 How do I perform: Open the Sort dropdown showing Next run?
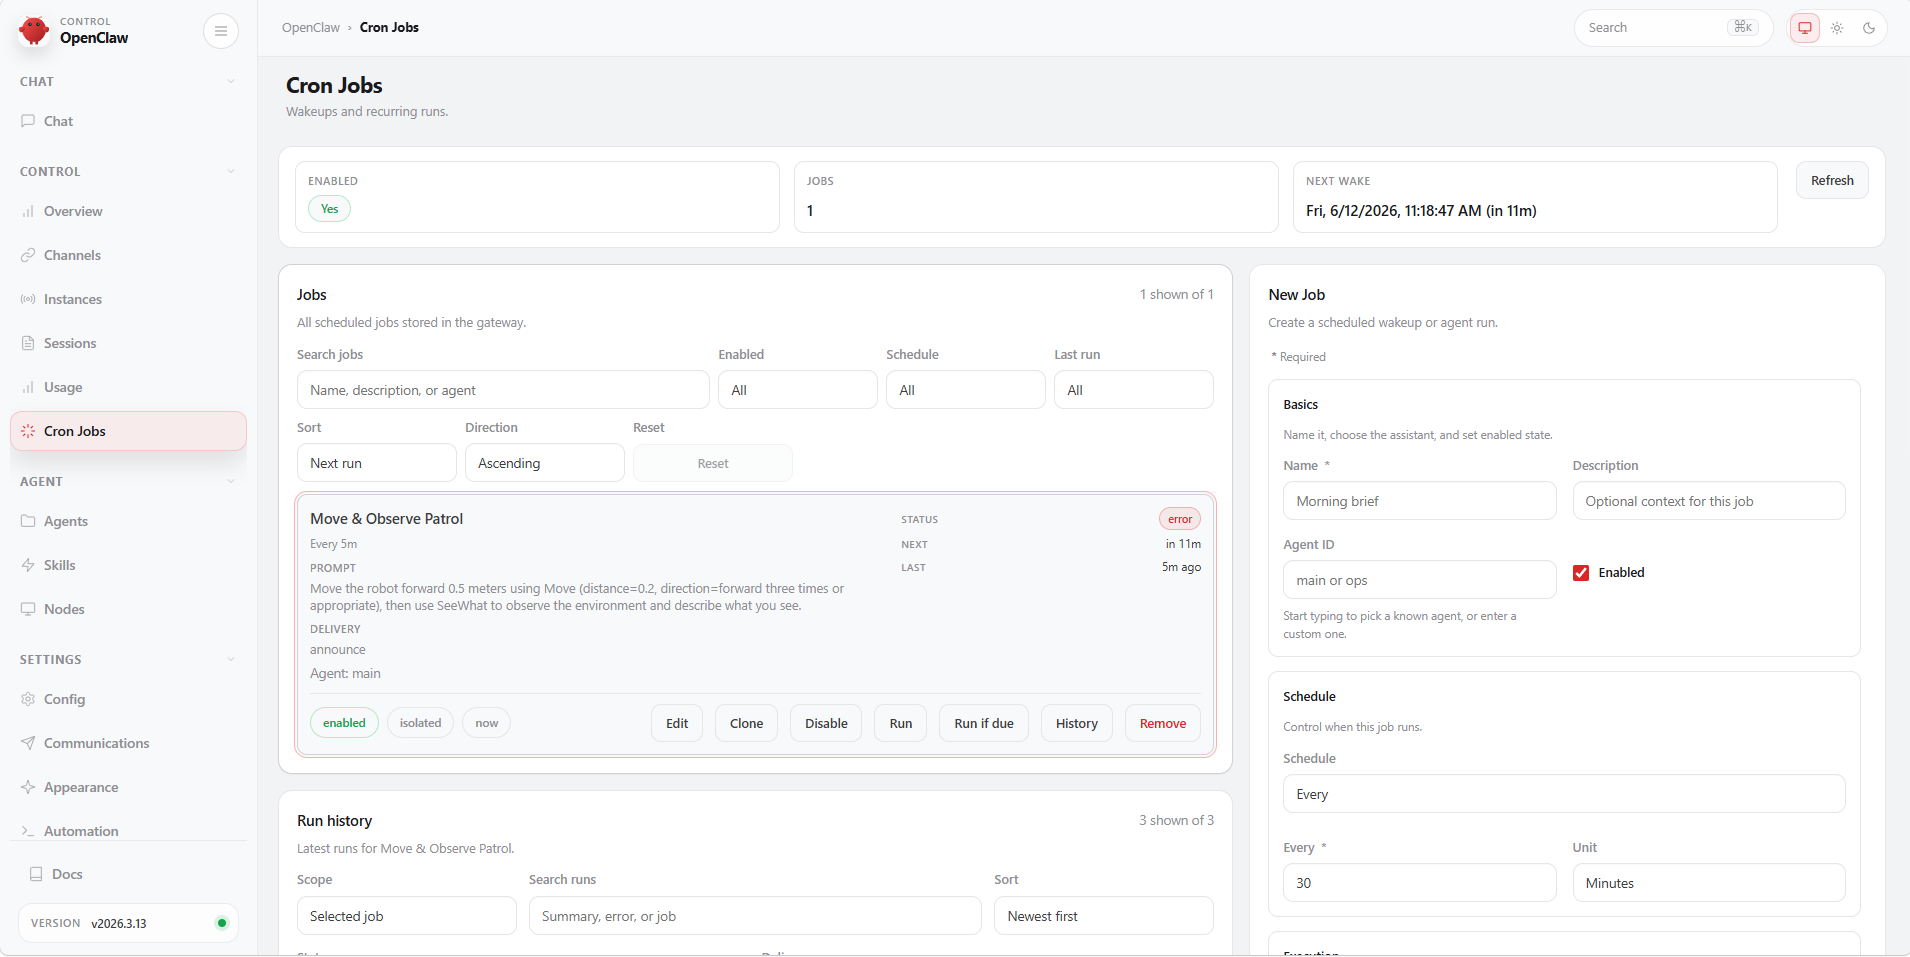[376, 463]
